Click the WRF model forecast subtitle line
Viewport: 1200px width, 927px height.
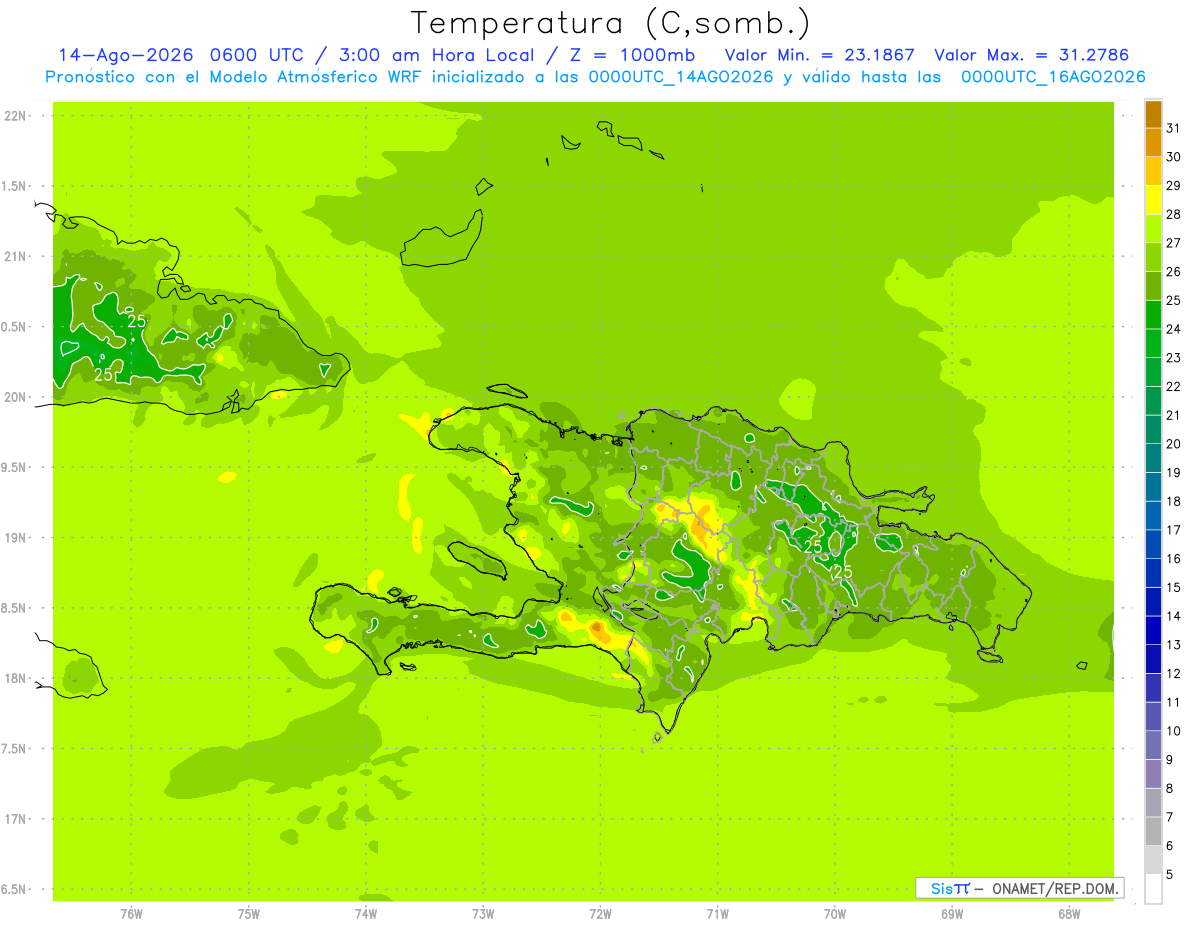(596, 77)
